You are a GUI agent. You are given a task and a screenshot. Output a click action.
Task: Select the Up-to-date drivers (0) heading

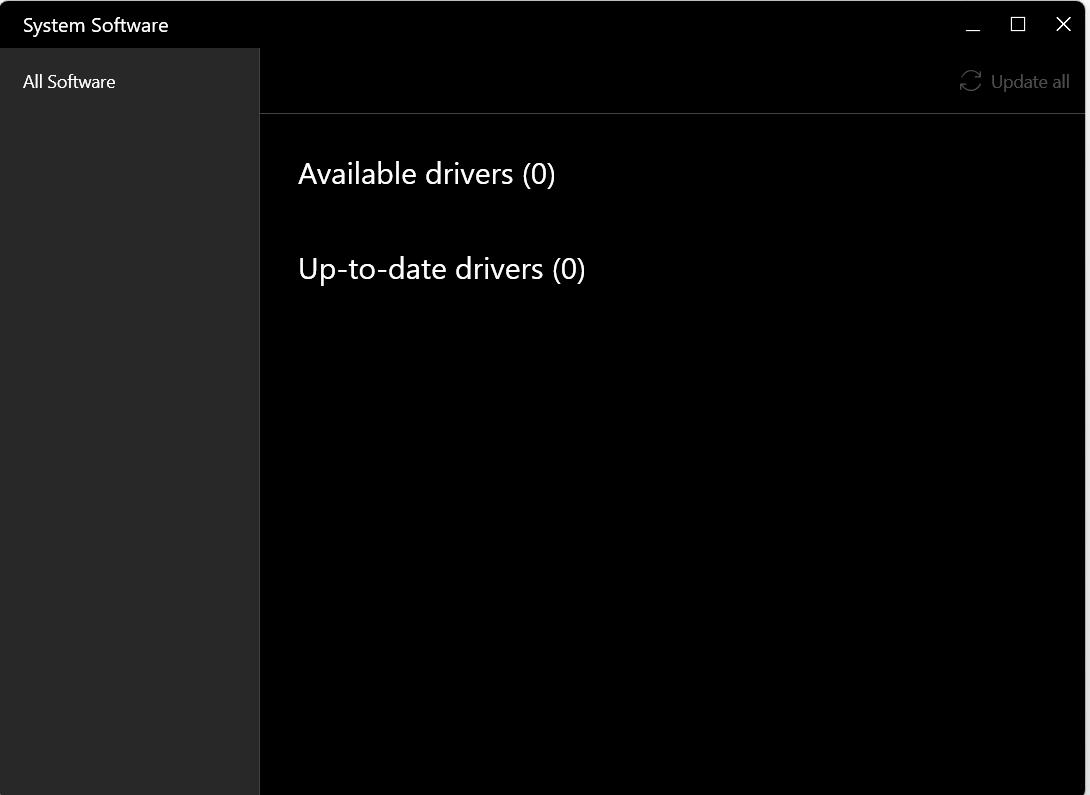point(441,269)
